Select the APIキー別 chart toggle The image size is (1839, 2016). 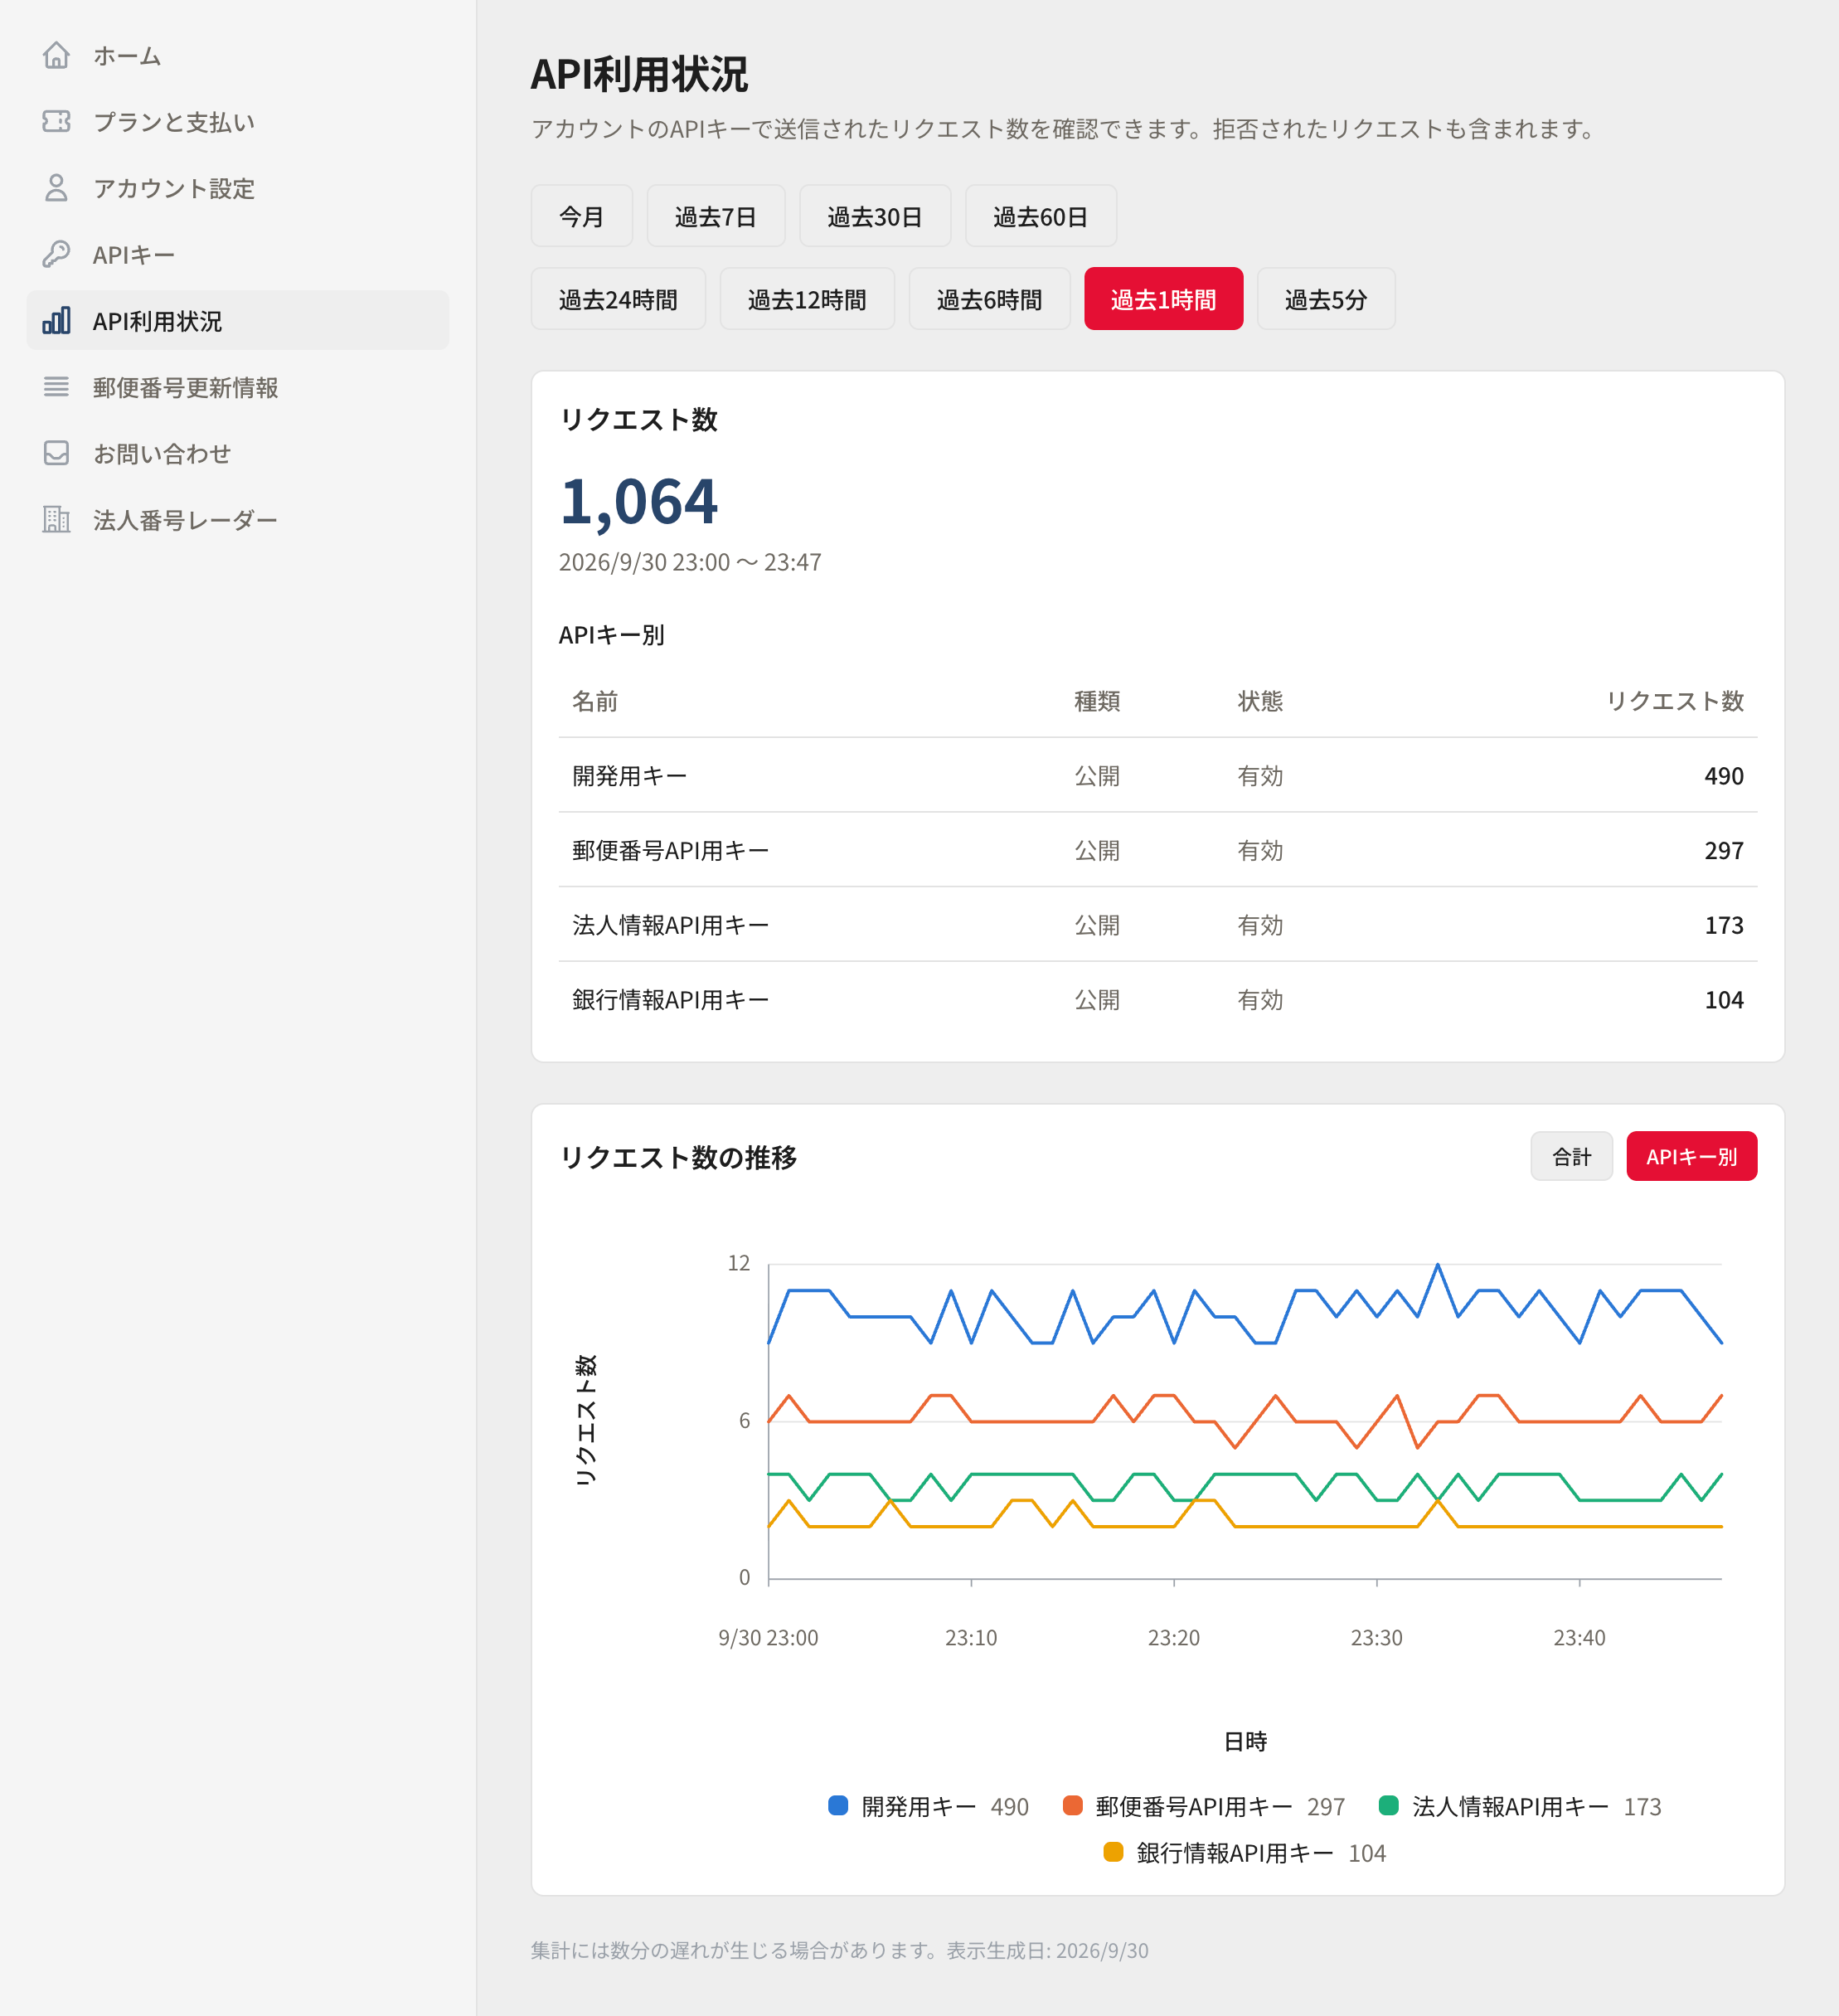pyautogui.click(x=1691, y=1156)
